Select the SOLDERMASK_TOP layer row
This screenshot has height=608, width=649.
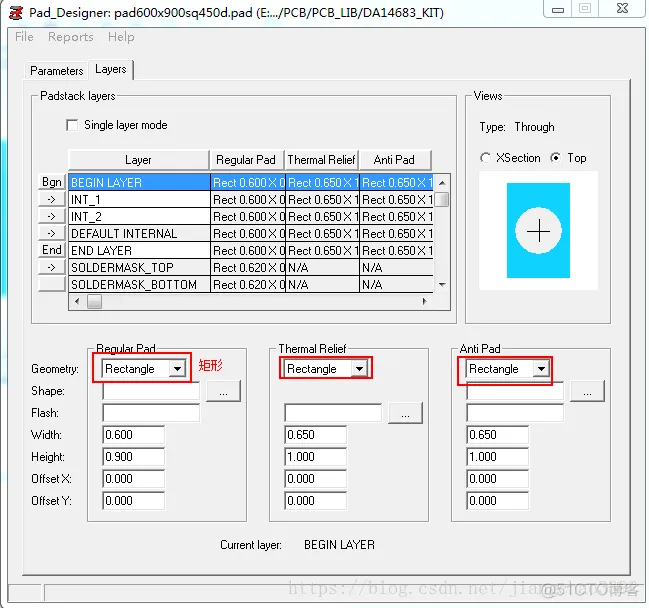251,267
